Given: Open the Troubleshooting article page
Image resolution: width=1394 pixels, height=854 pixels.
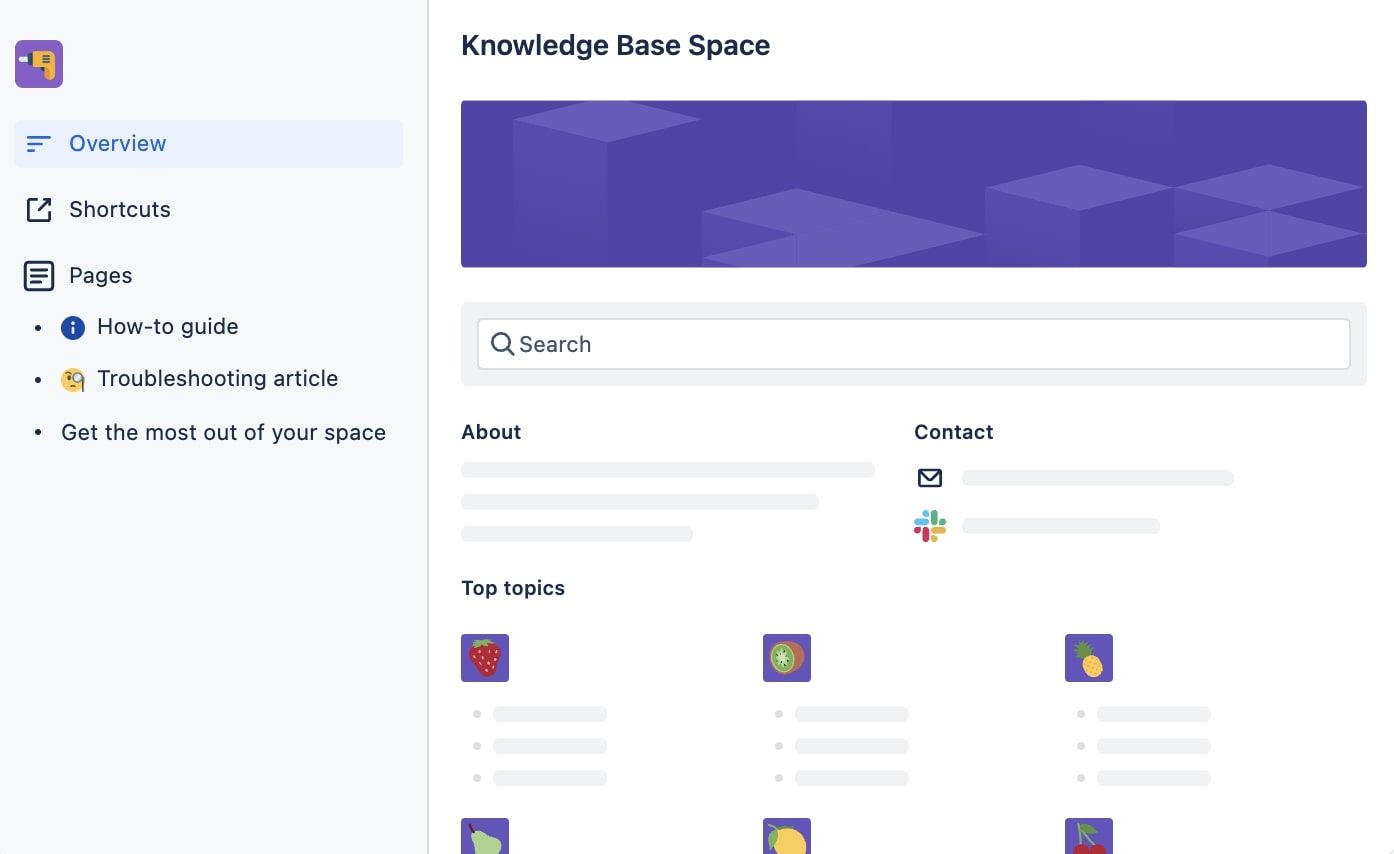Looking at the screenshot, I should coord(218,379).
